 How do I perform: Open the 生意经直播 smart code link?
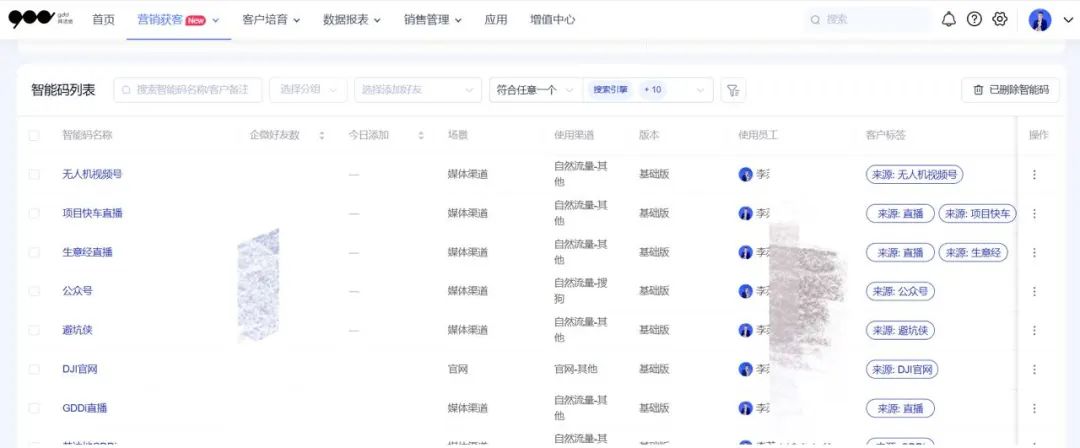tap(87, 253)
